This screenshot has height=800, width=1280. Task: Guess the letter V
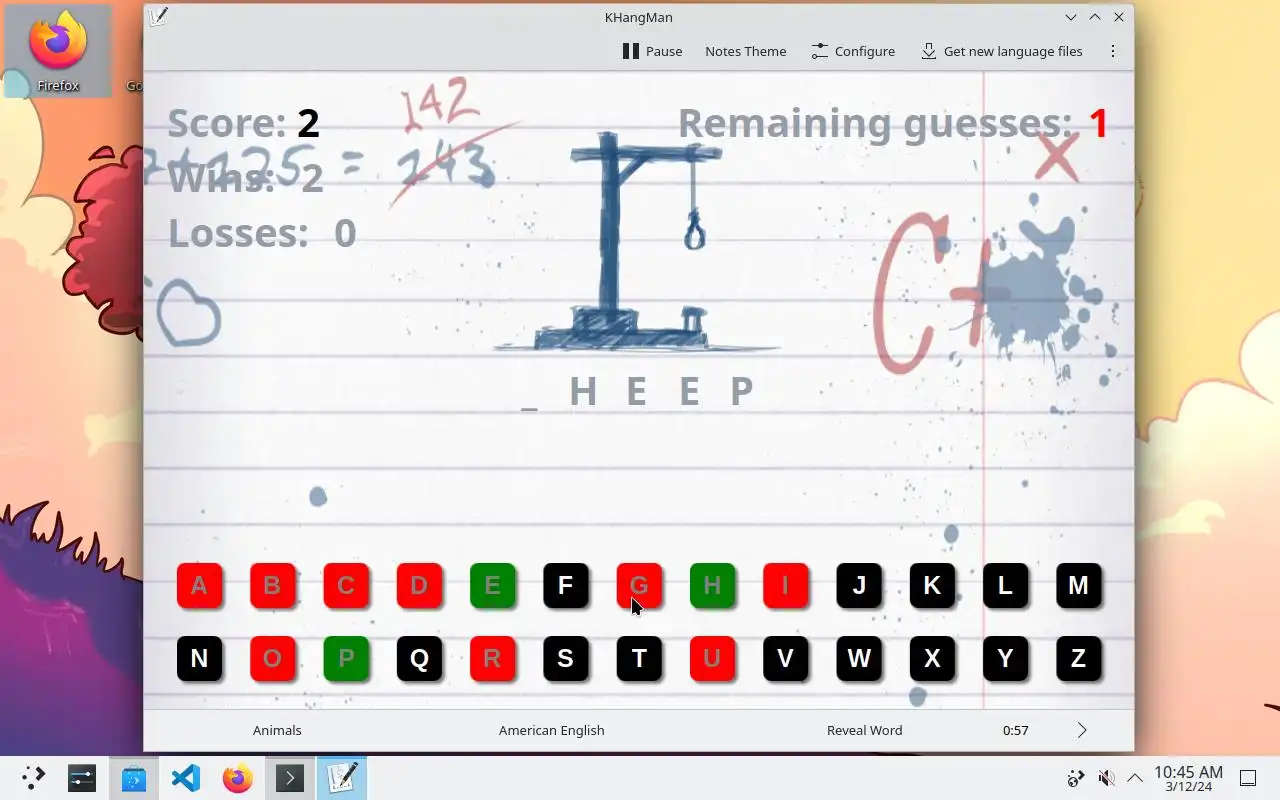point(785,658)
